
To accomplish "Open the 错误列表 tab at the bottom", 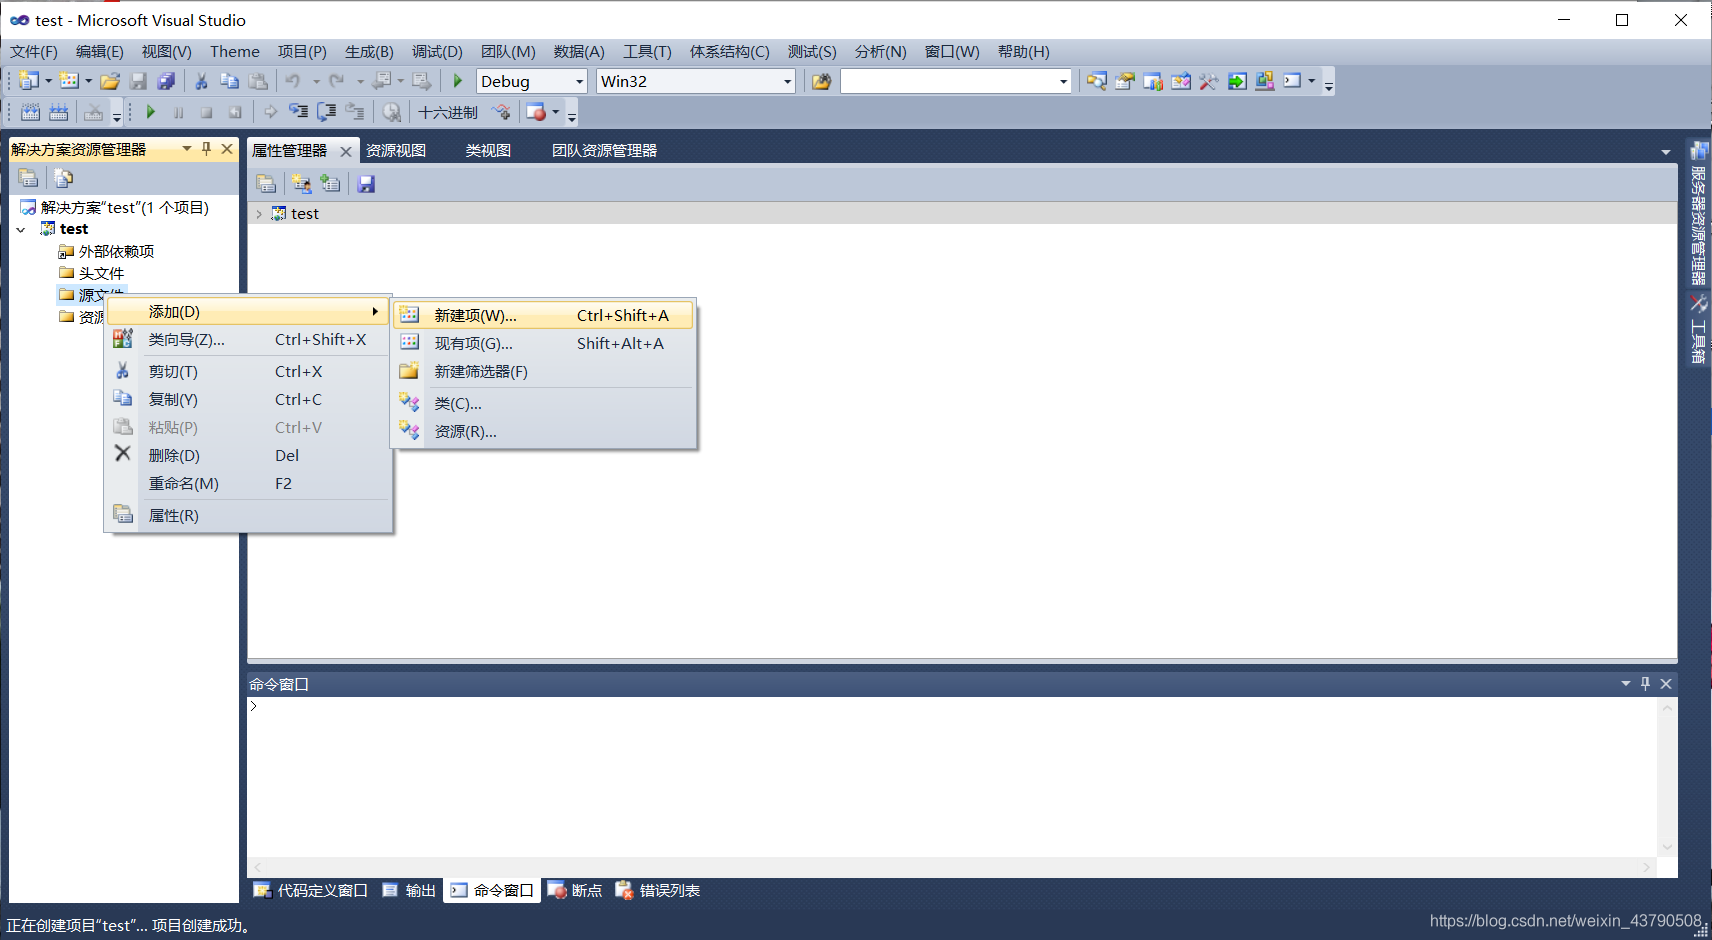I will [658, 891].
